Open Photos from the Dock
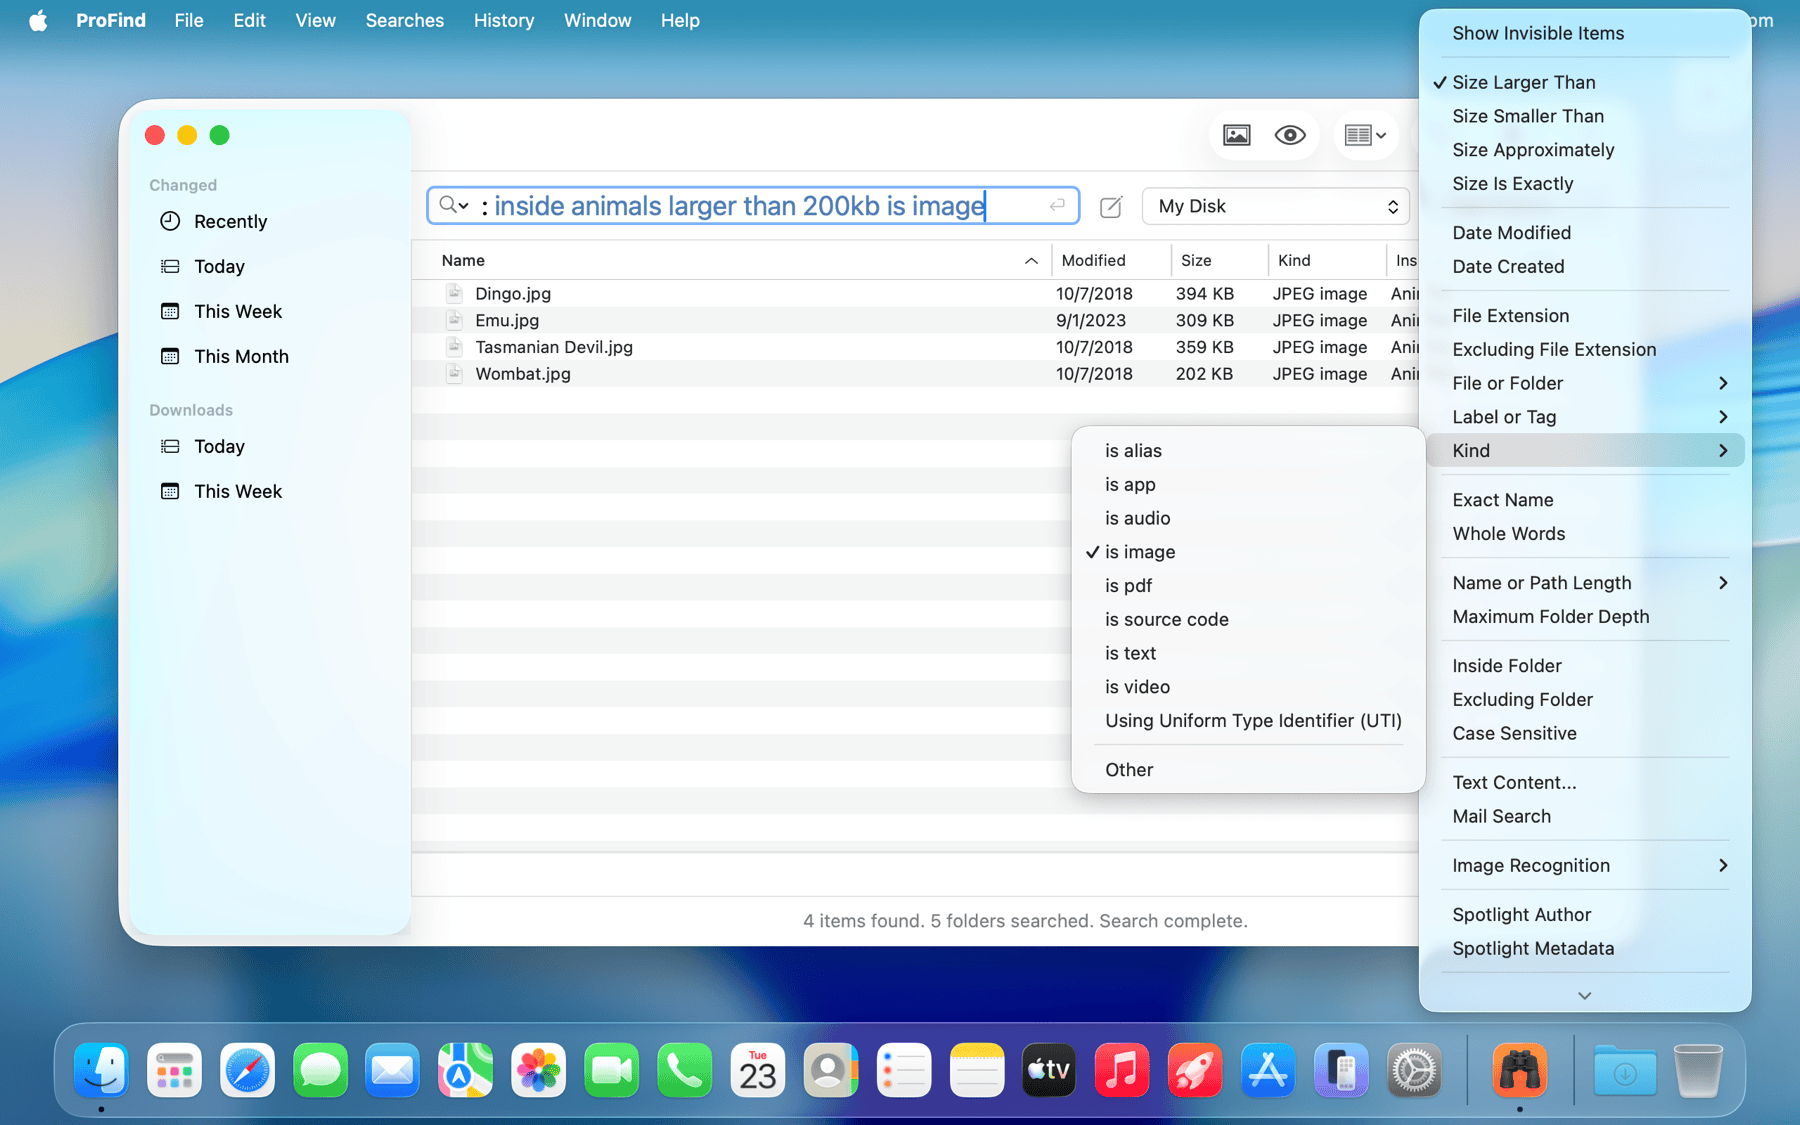 [538, 1071]
